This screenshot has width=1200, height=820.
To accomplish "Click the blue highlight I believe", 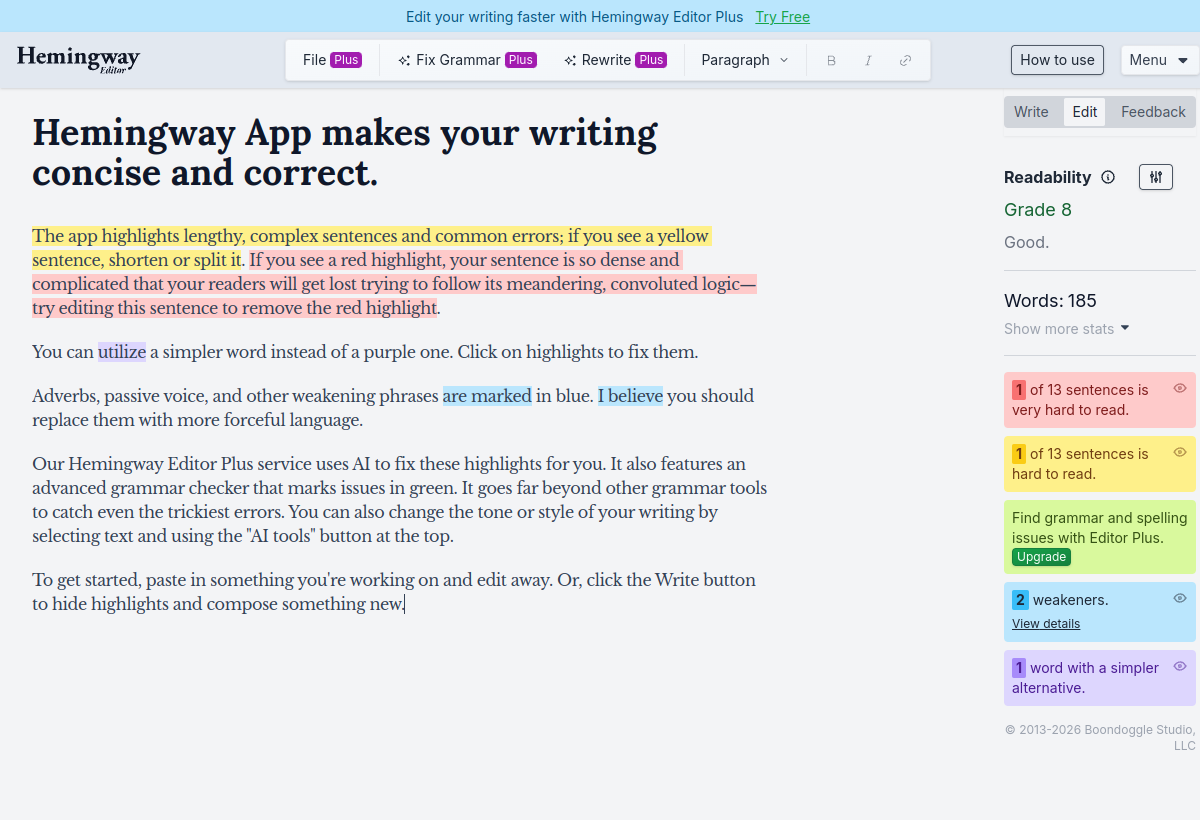I will [x=630, y=396].
